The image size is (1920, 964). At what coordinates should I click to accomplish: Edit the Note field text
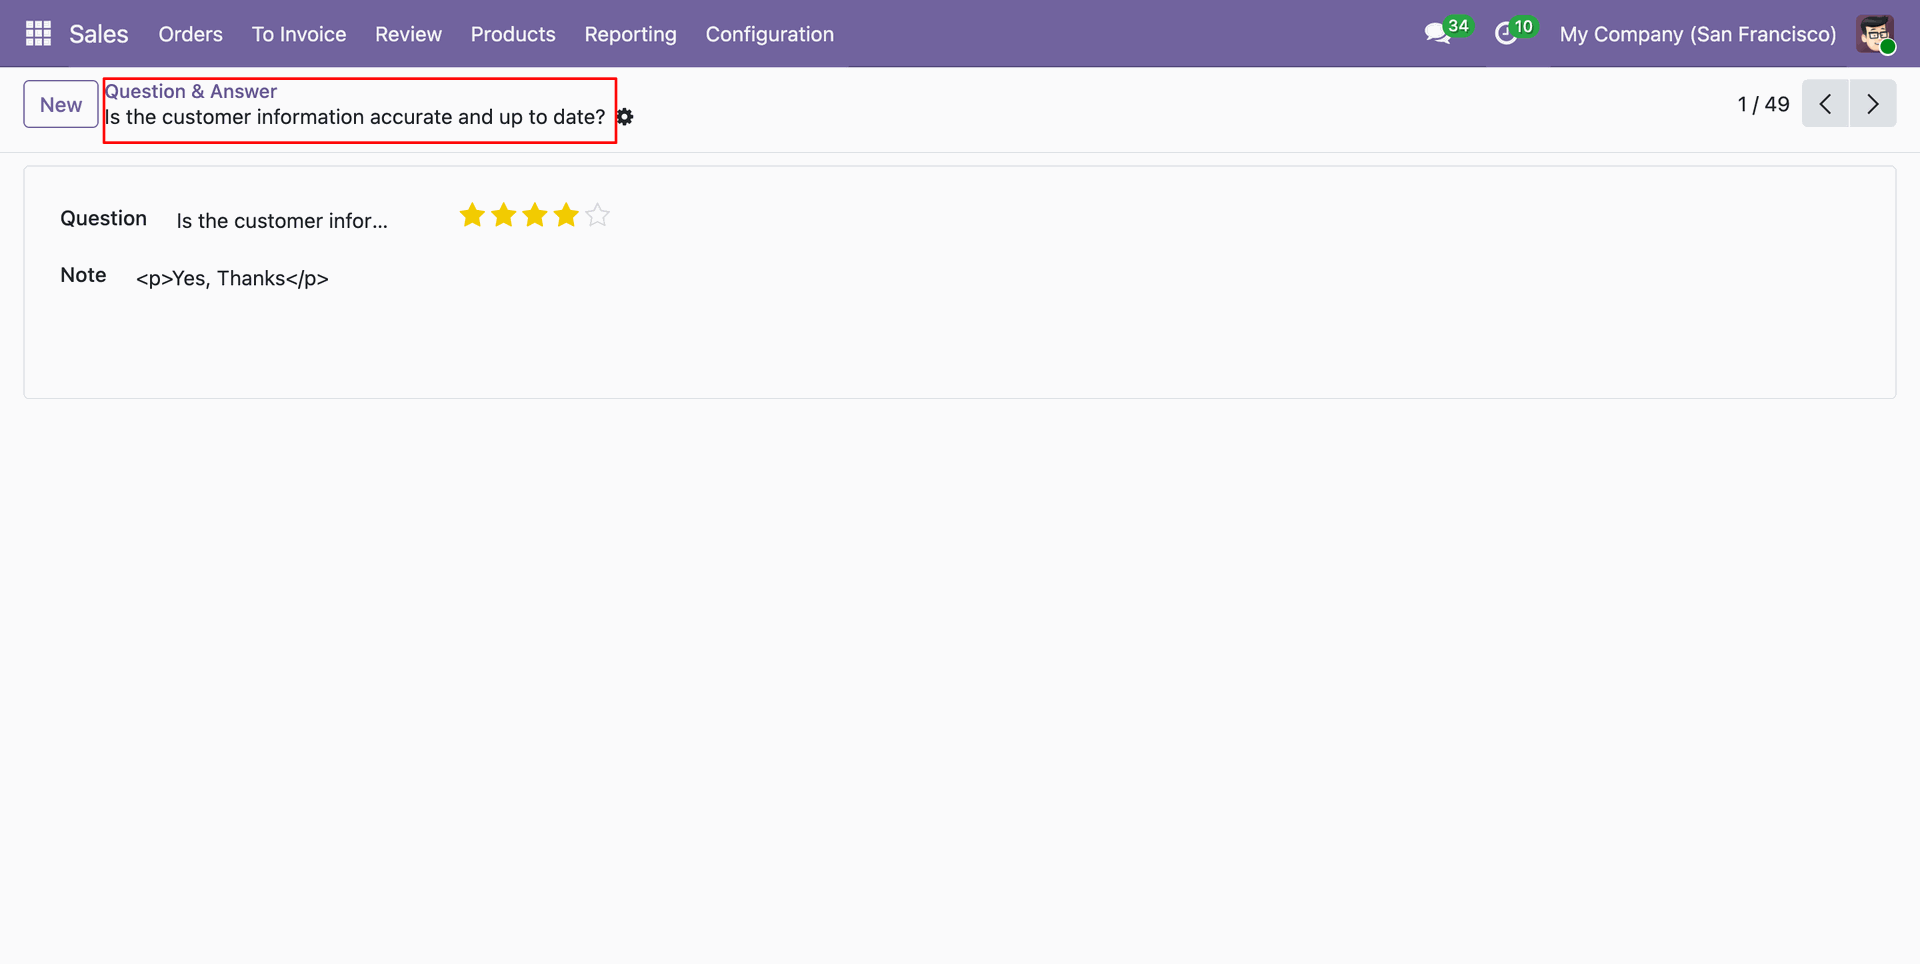point(232,278)
